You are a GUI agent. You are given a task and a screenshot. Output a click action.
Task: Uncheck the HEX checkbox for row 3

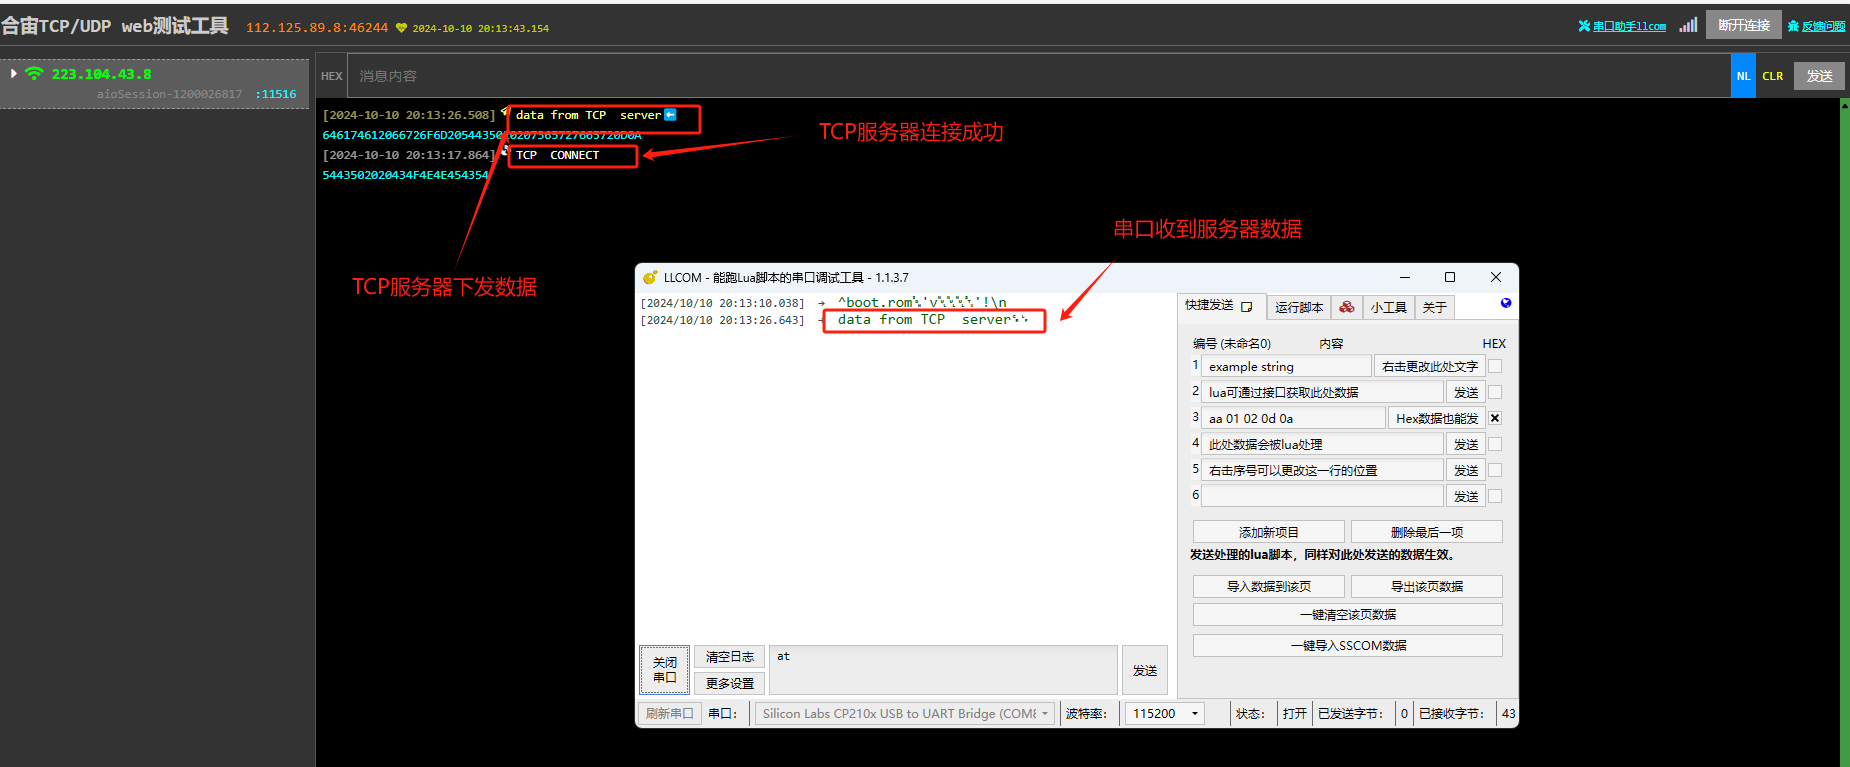pos(1495,418)
